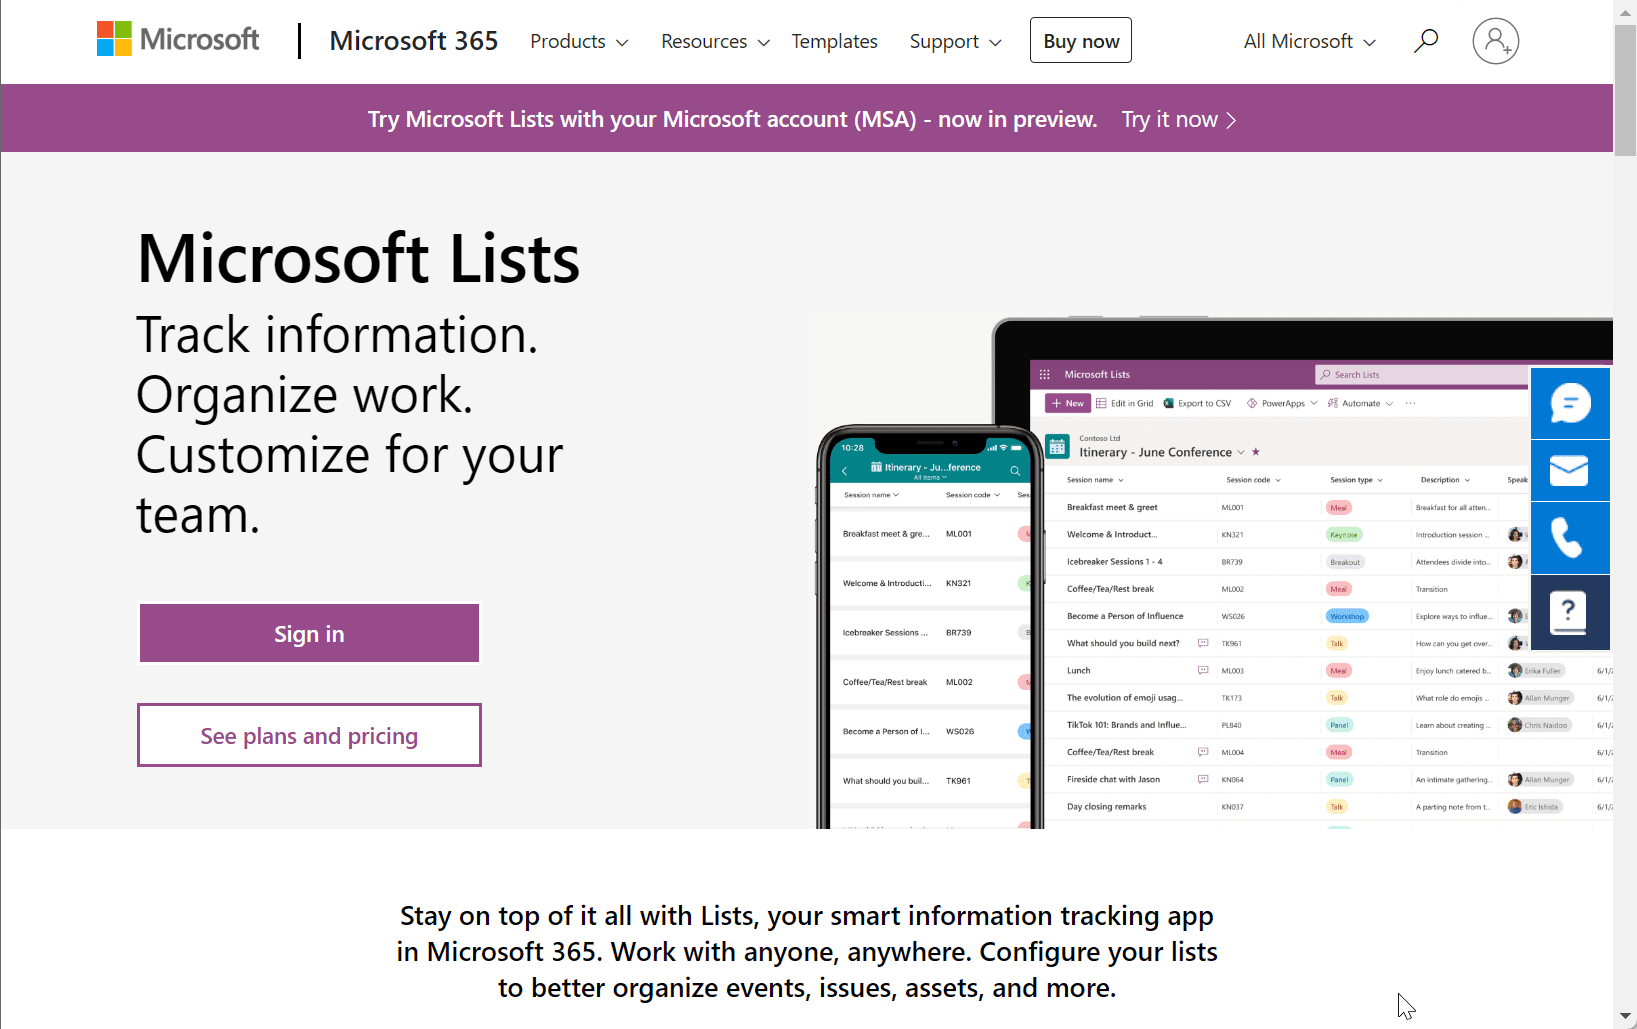The width and height of the screenshot is (1637, 1029).
Task: Open the search magnifier icon
Action: (x=1426, y=41)
